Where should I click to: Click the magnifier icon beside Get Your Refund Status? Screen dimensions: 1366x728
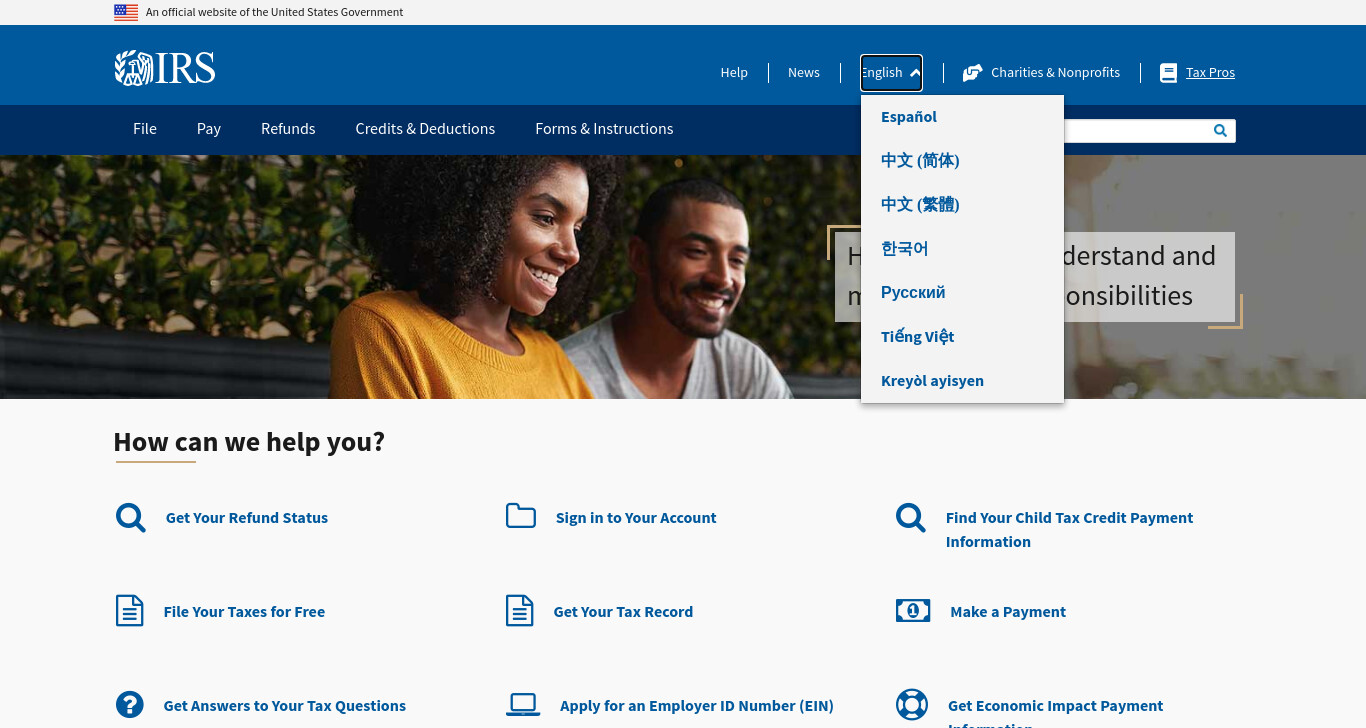click(x=131, y=517)
